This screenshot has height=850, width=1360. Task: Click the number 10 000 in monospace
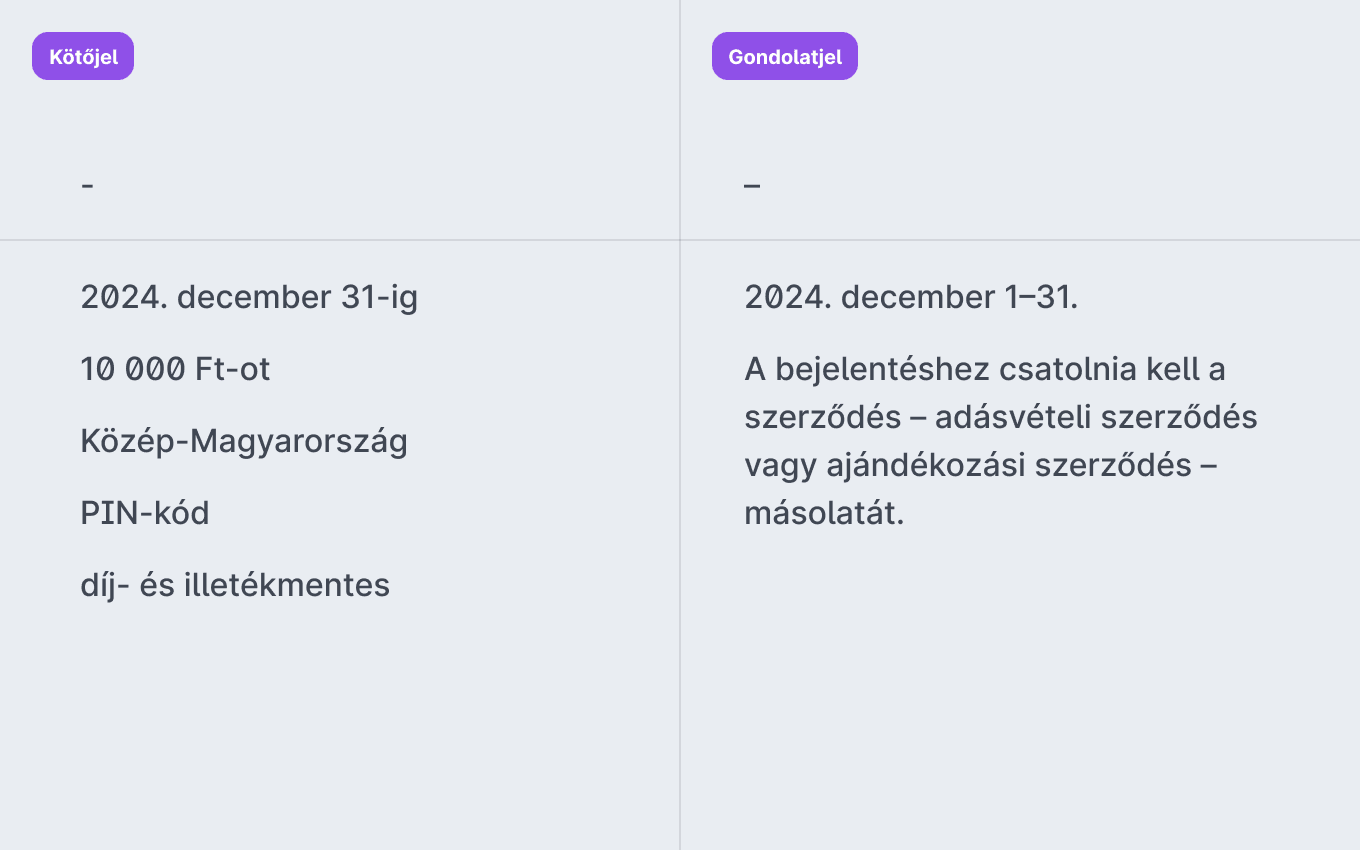[133, 369]
